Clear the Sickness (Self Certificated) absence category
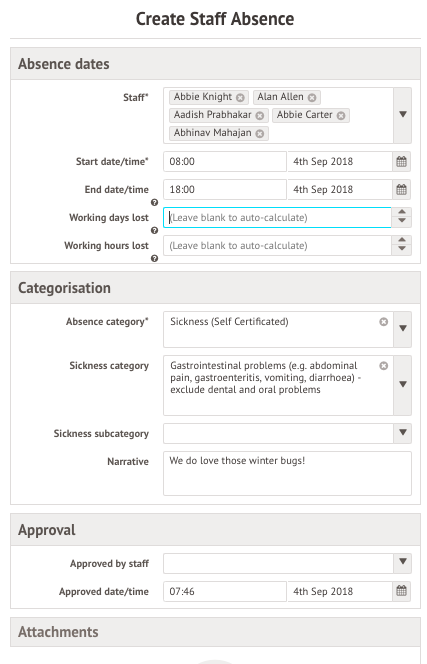Image resolution: width=427 pixels, height=664 pixels. [x=384, y=322]
